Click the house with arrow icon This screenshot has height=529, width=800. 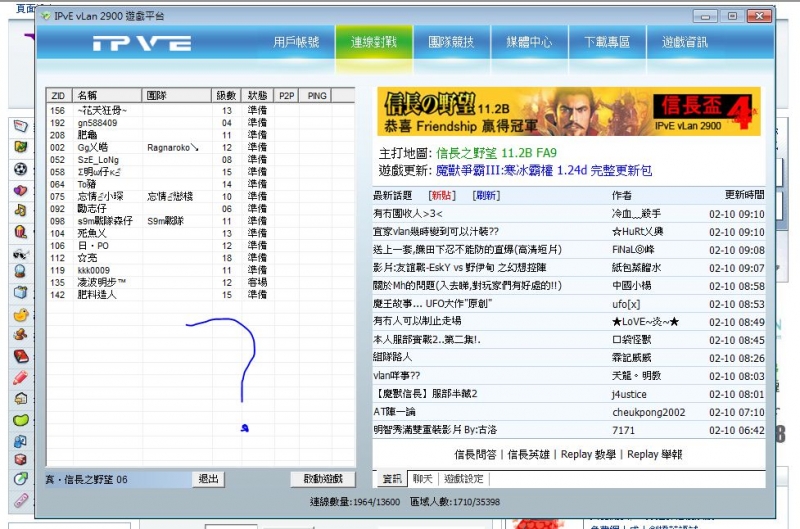point(20,398)
